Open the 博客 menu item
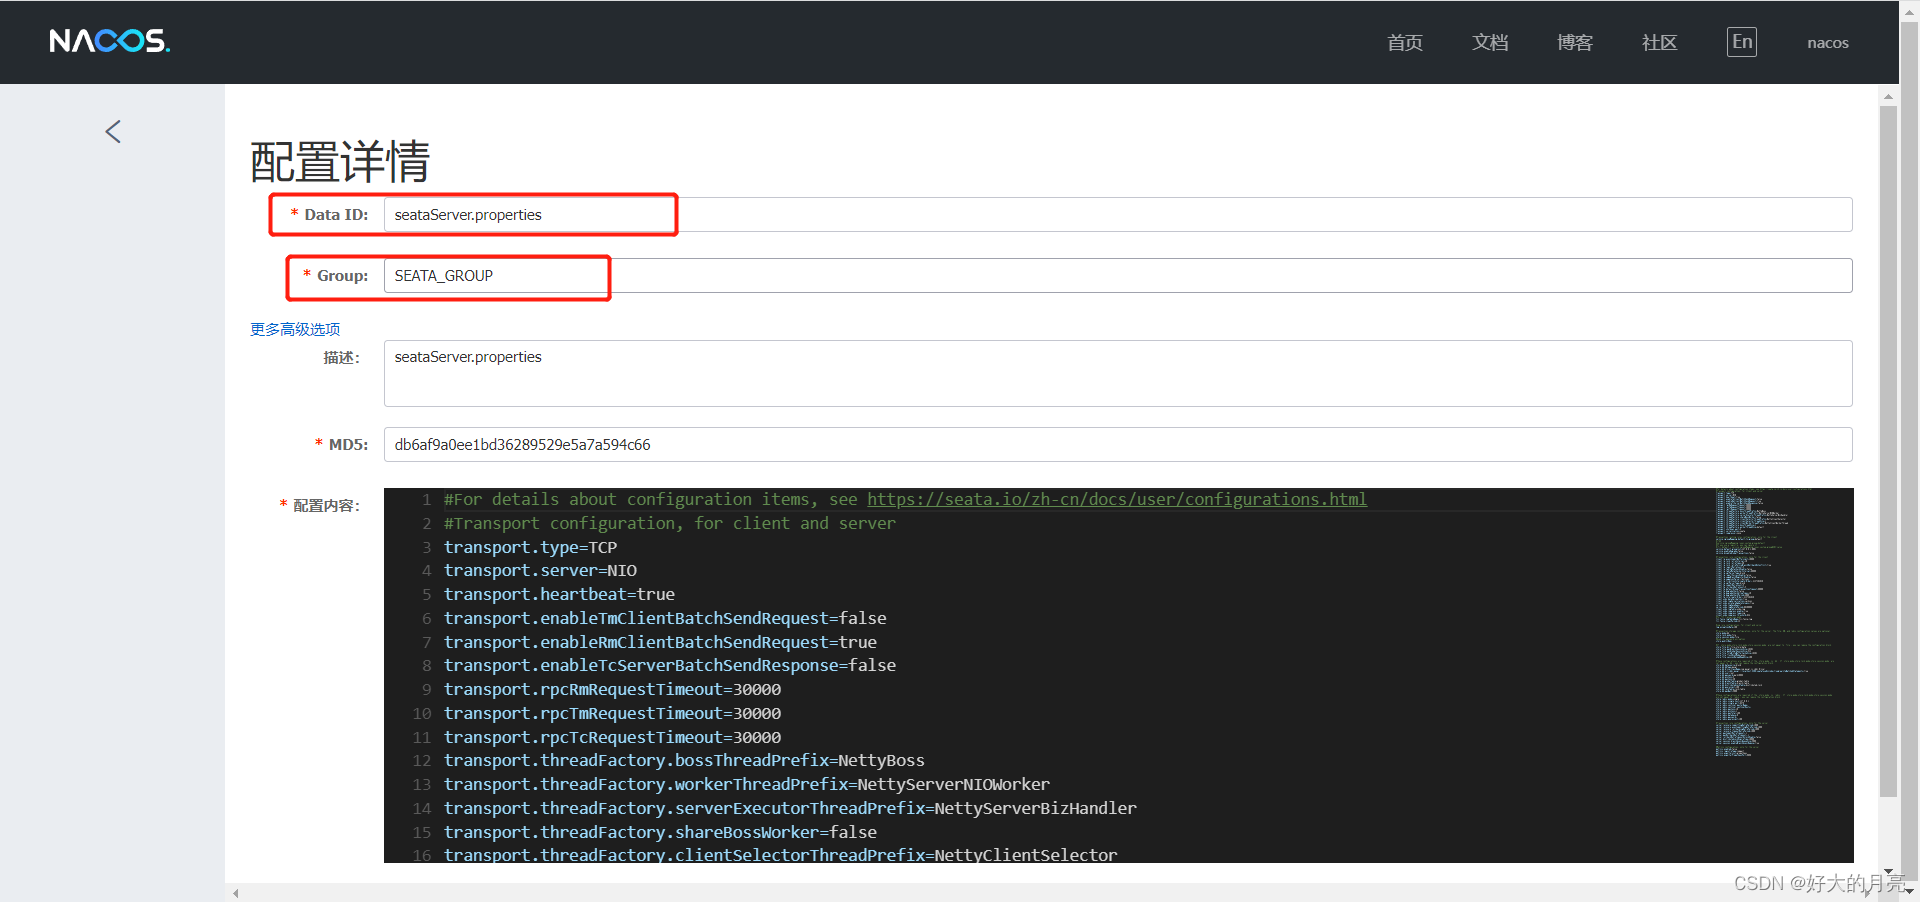Image resolution: width=1920 pixels, height=902 pixels. [1575, 42]
